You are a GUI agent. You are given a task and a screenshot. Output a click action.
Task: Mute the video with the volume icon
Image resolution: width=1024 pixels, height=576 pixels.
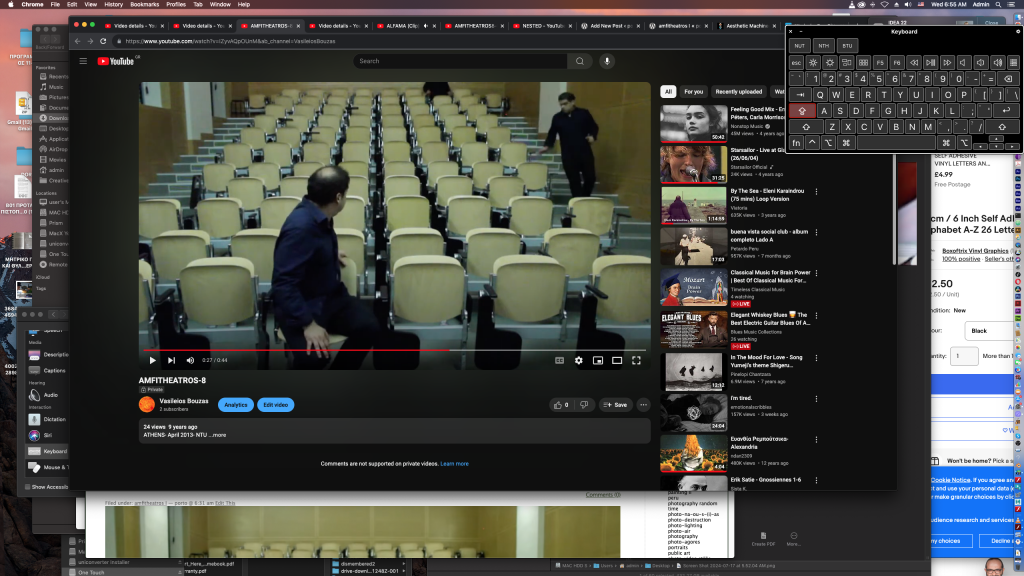(190, 360)
